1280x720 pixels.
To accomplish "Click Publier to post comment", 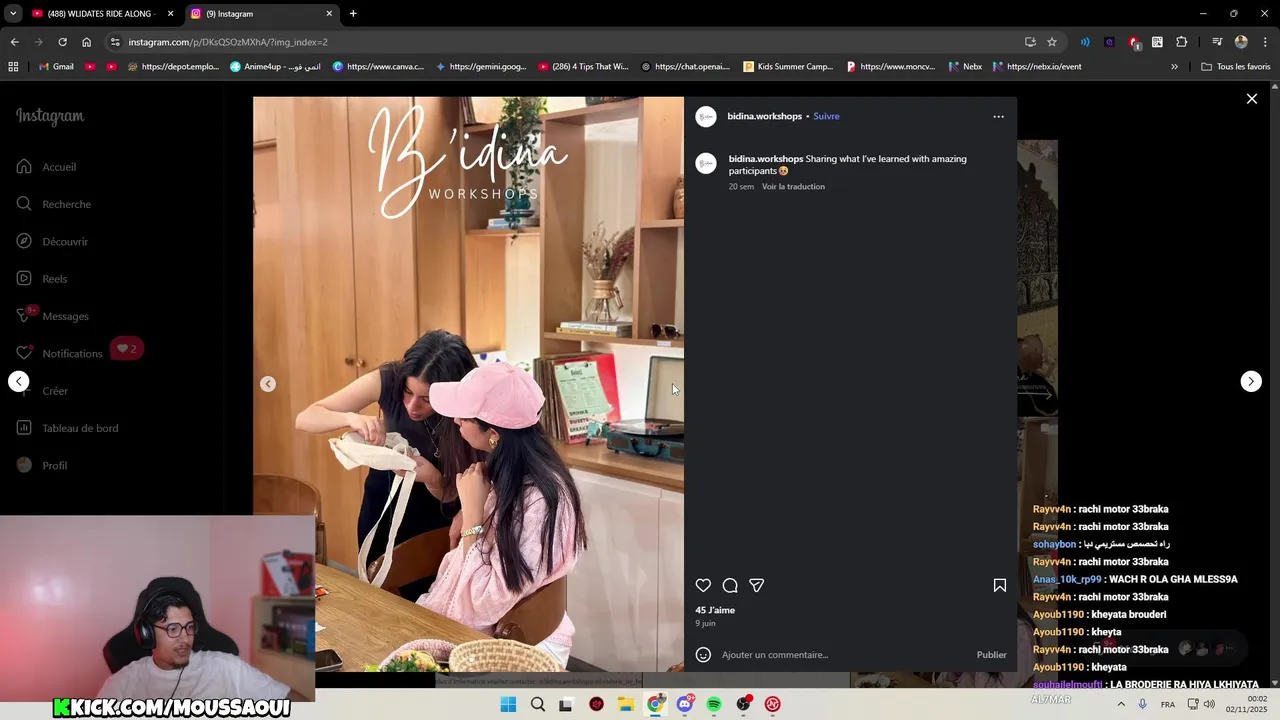I will (991, 655).
